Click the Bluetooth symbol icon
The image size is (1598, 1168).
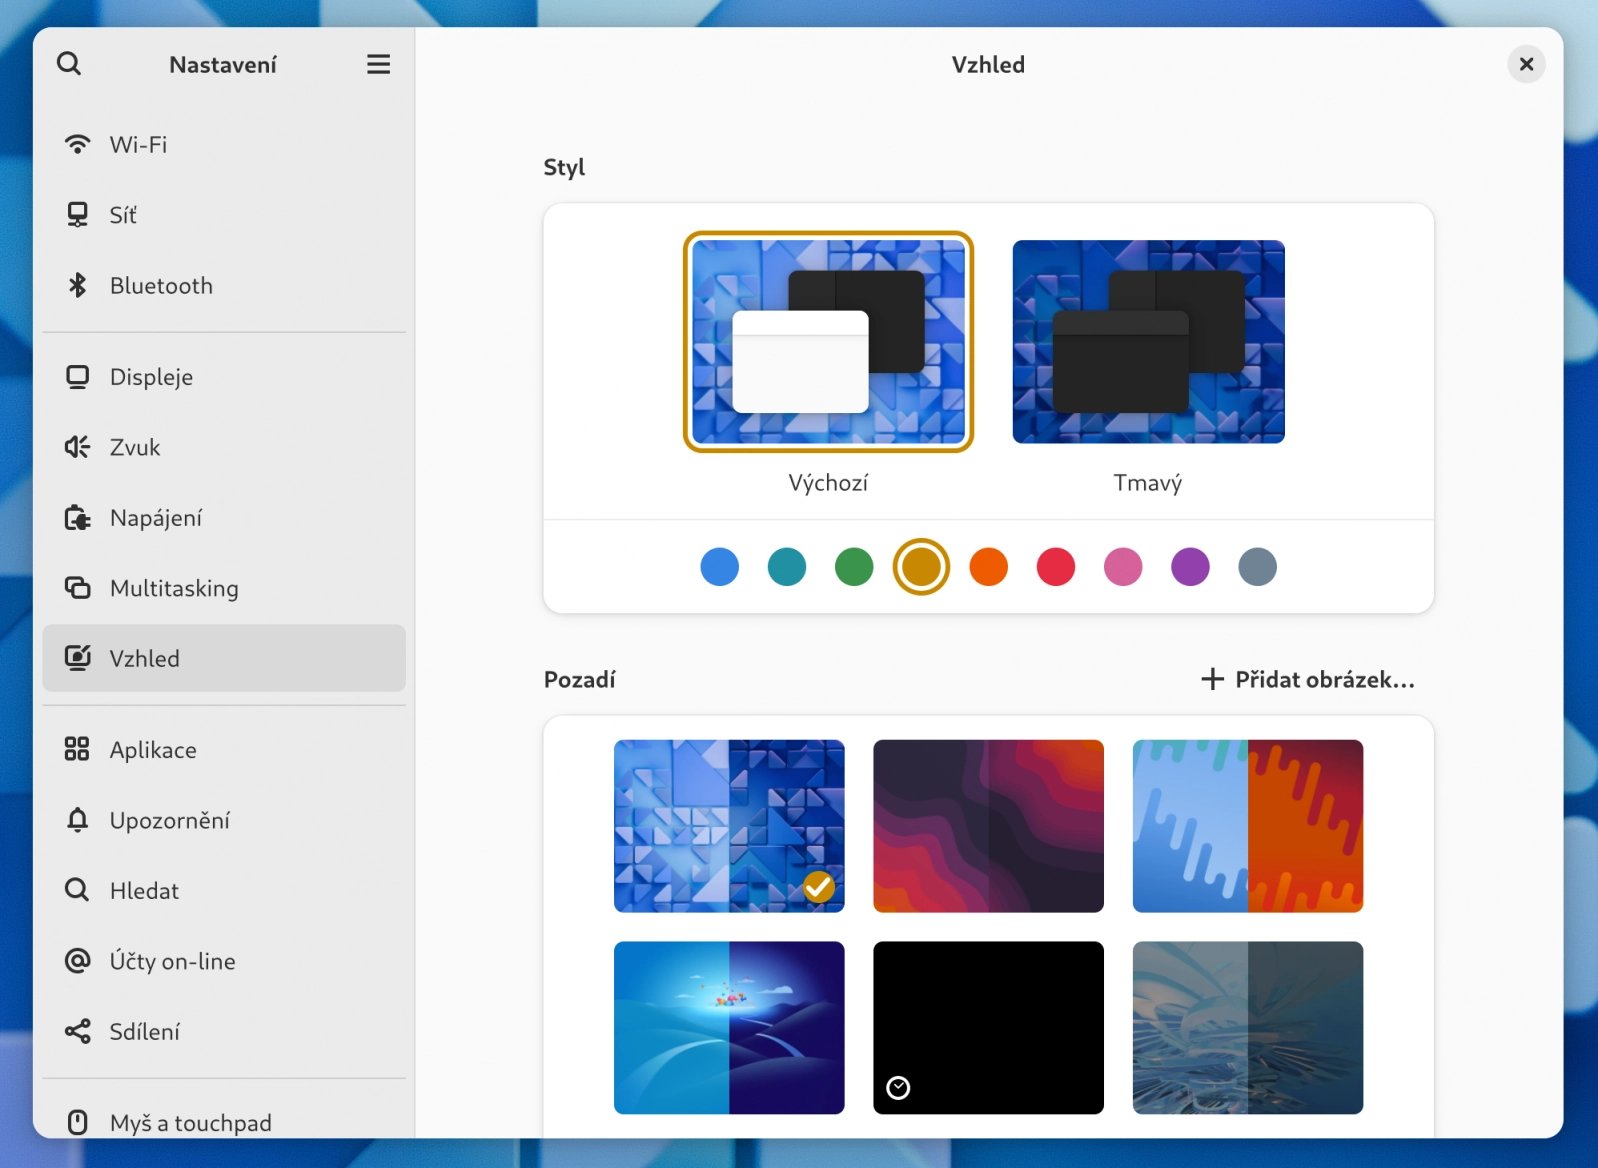tap(77, 285)
